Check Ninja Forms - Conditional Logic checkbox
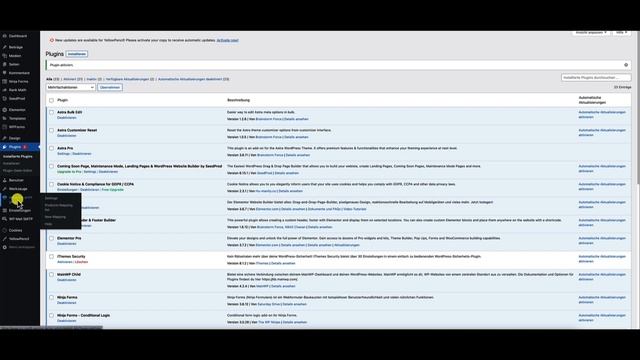This screenshot has height=360, width=640. point(51,316)
